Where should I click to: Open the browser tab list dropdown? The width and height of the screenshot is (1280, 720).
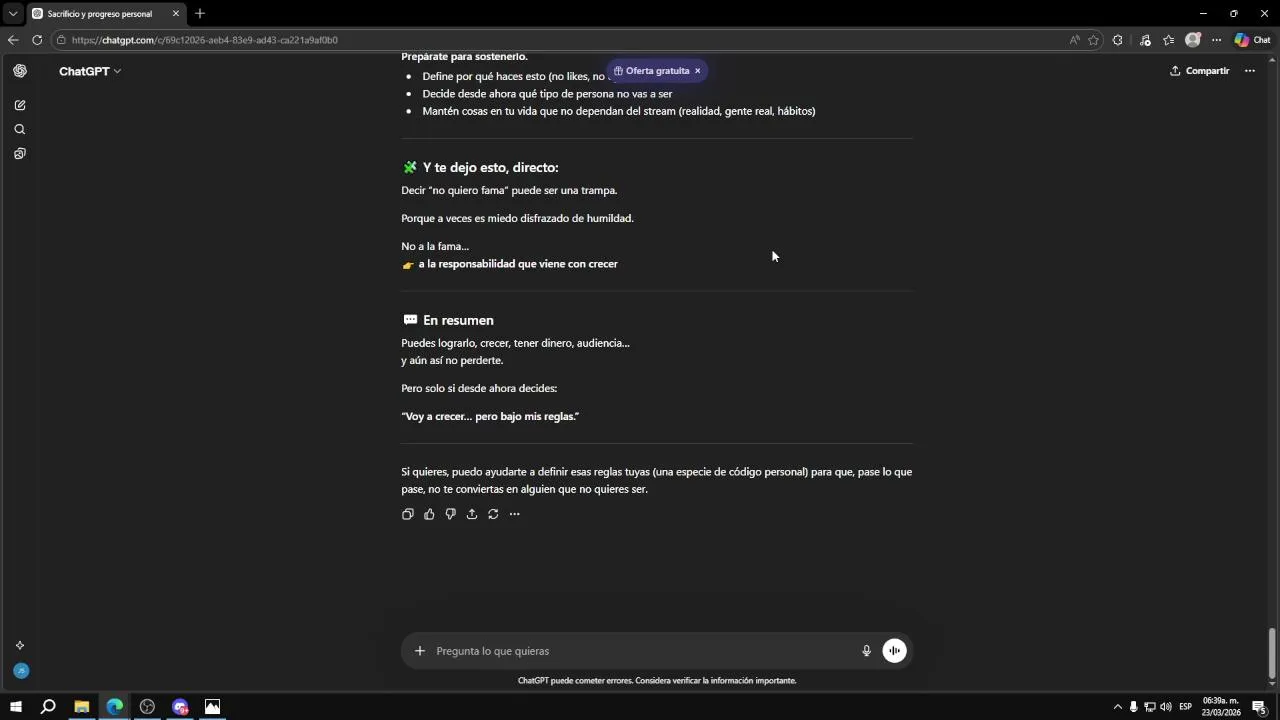13,14
